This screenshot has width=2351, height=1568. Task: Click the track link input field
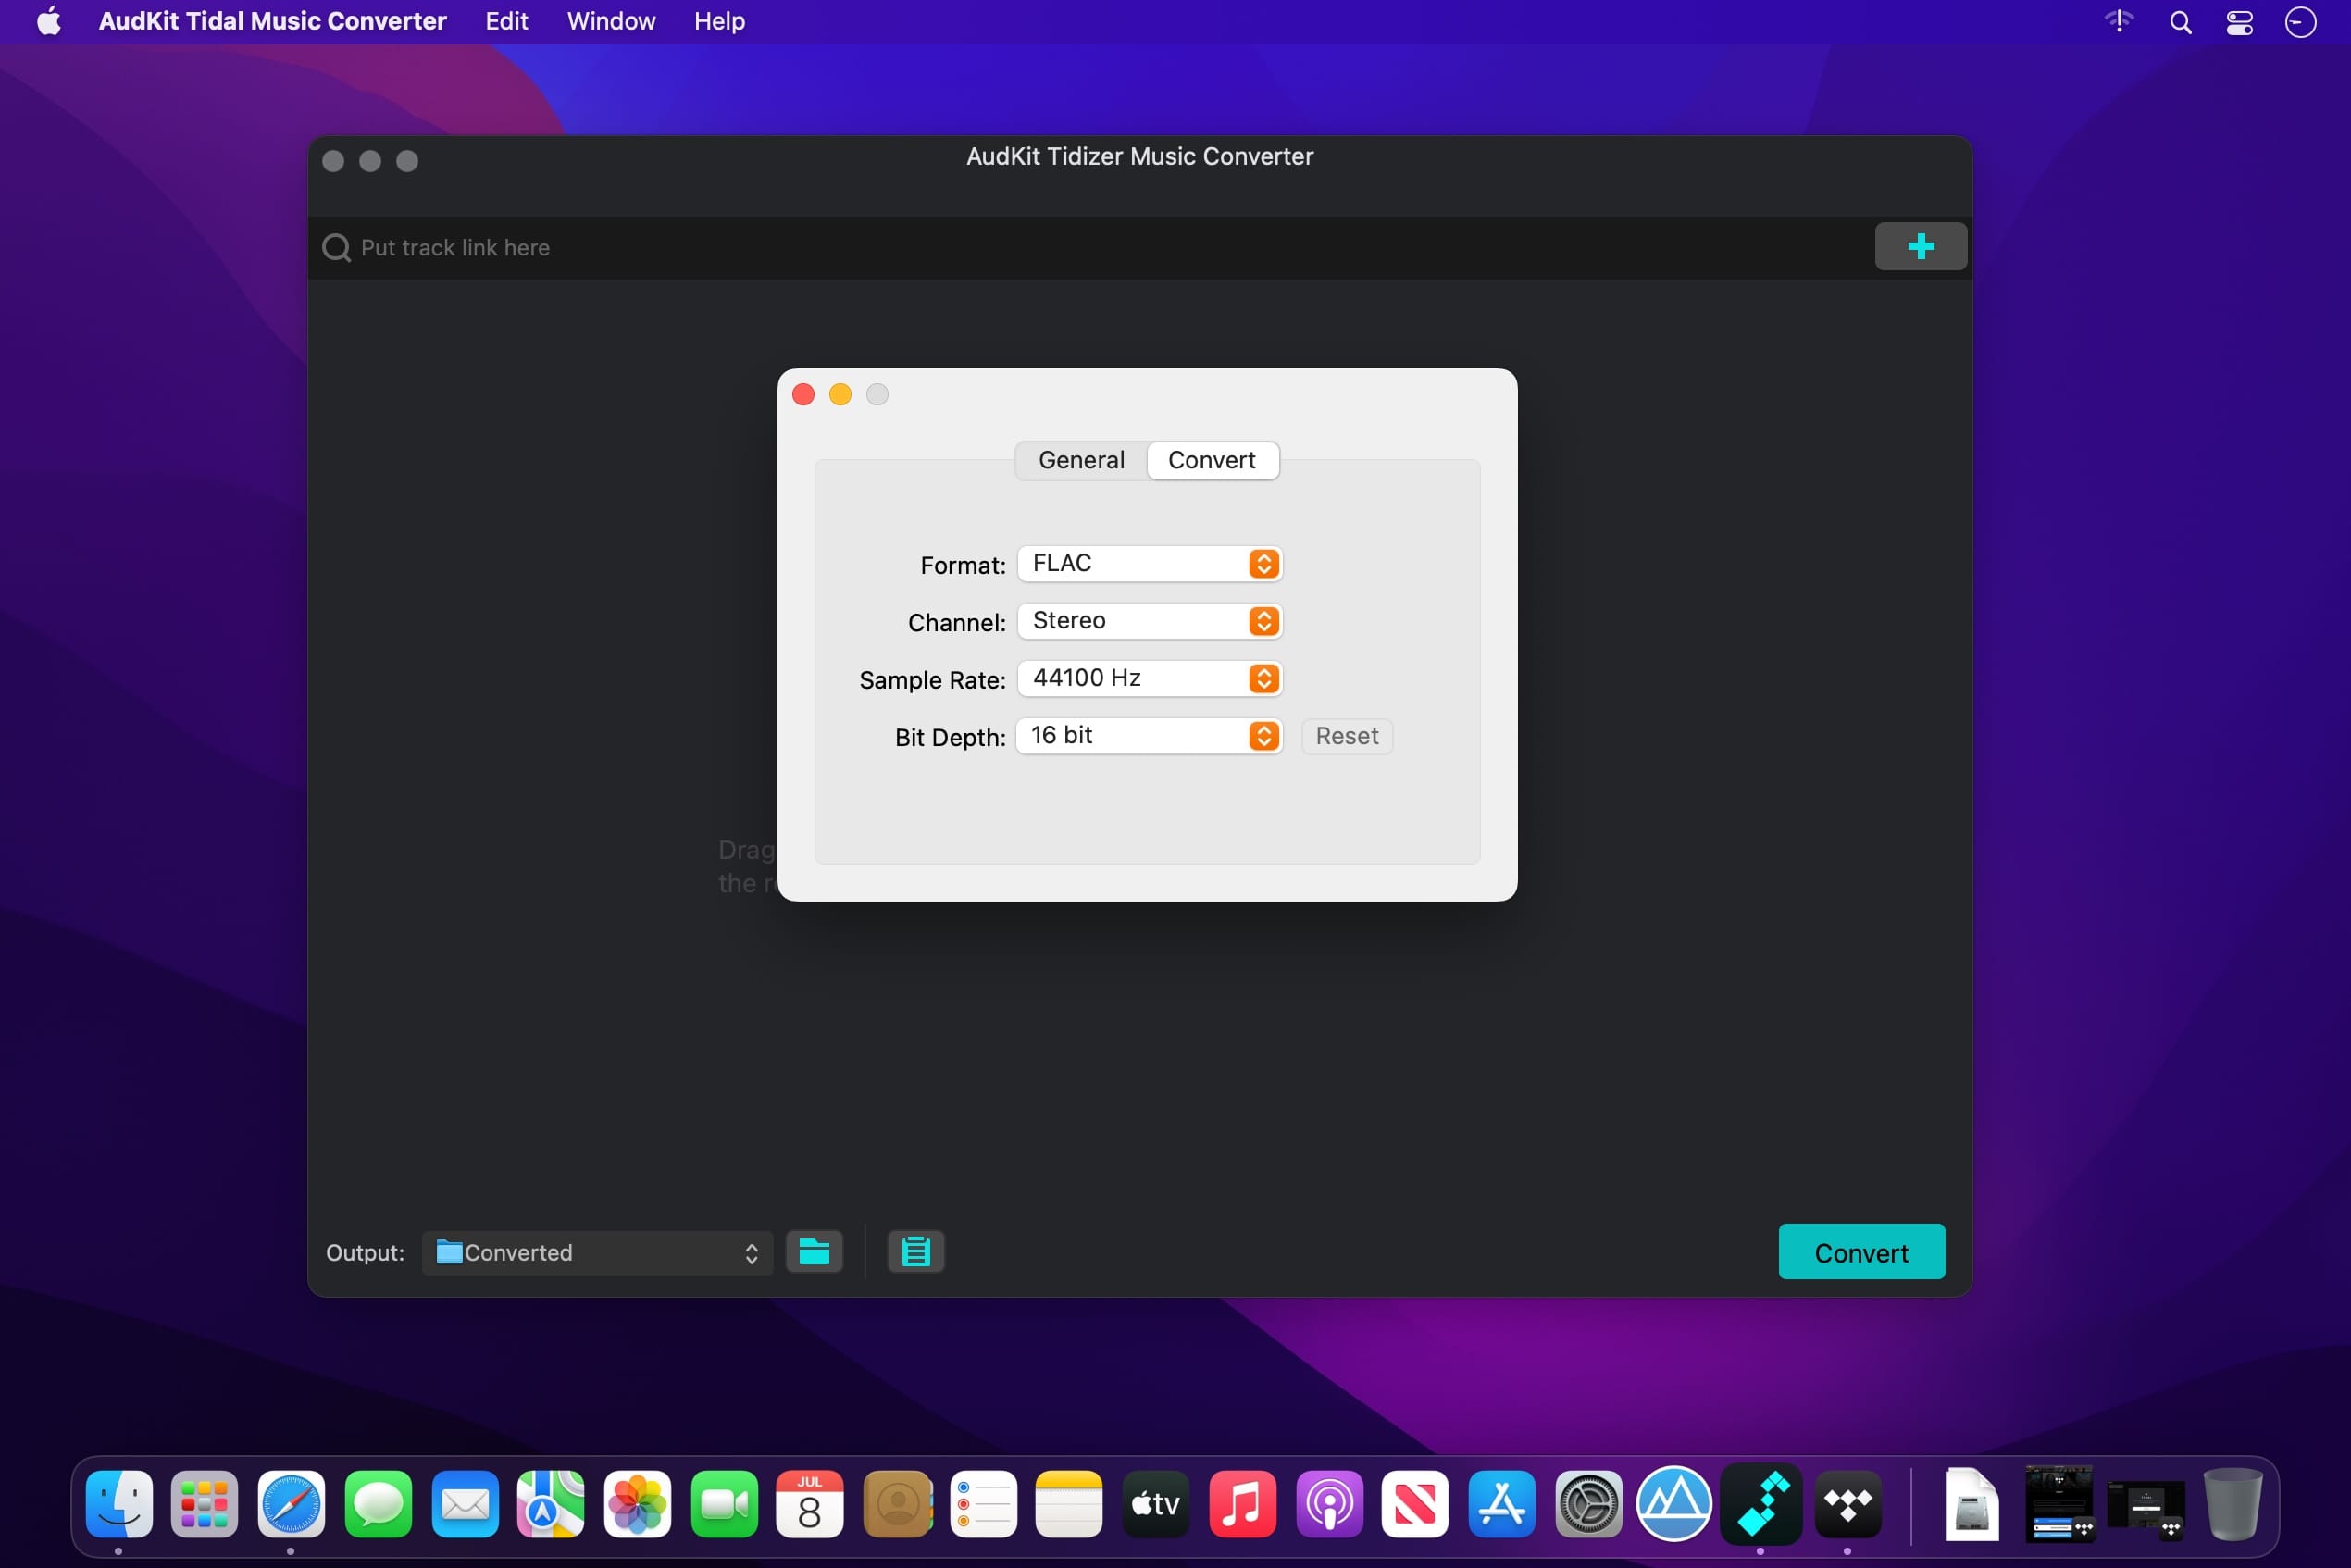(x=1099, y=245)
